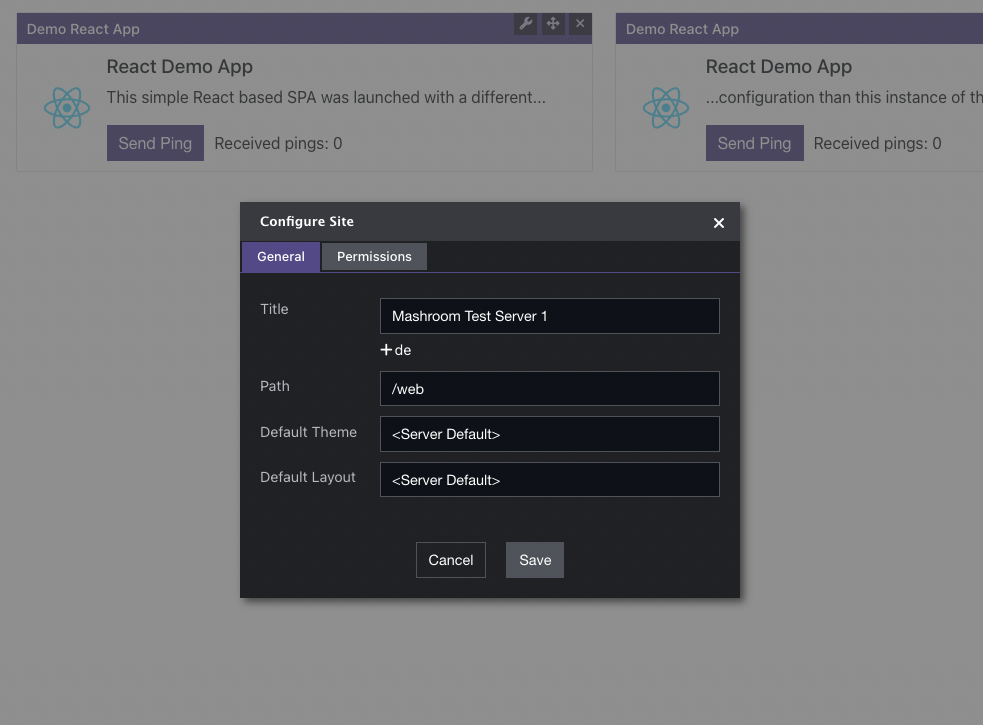This screenshot has height=725, width=983.
Task: Focus the Title input field
Action: point(550,316)
